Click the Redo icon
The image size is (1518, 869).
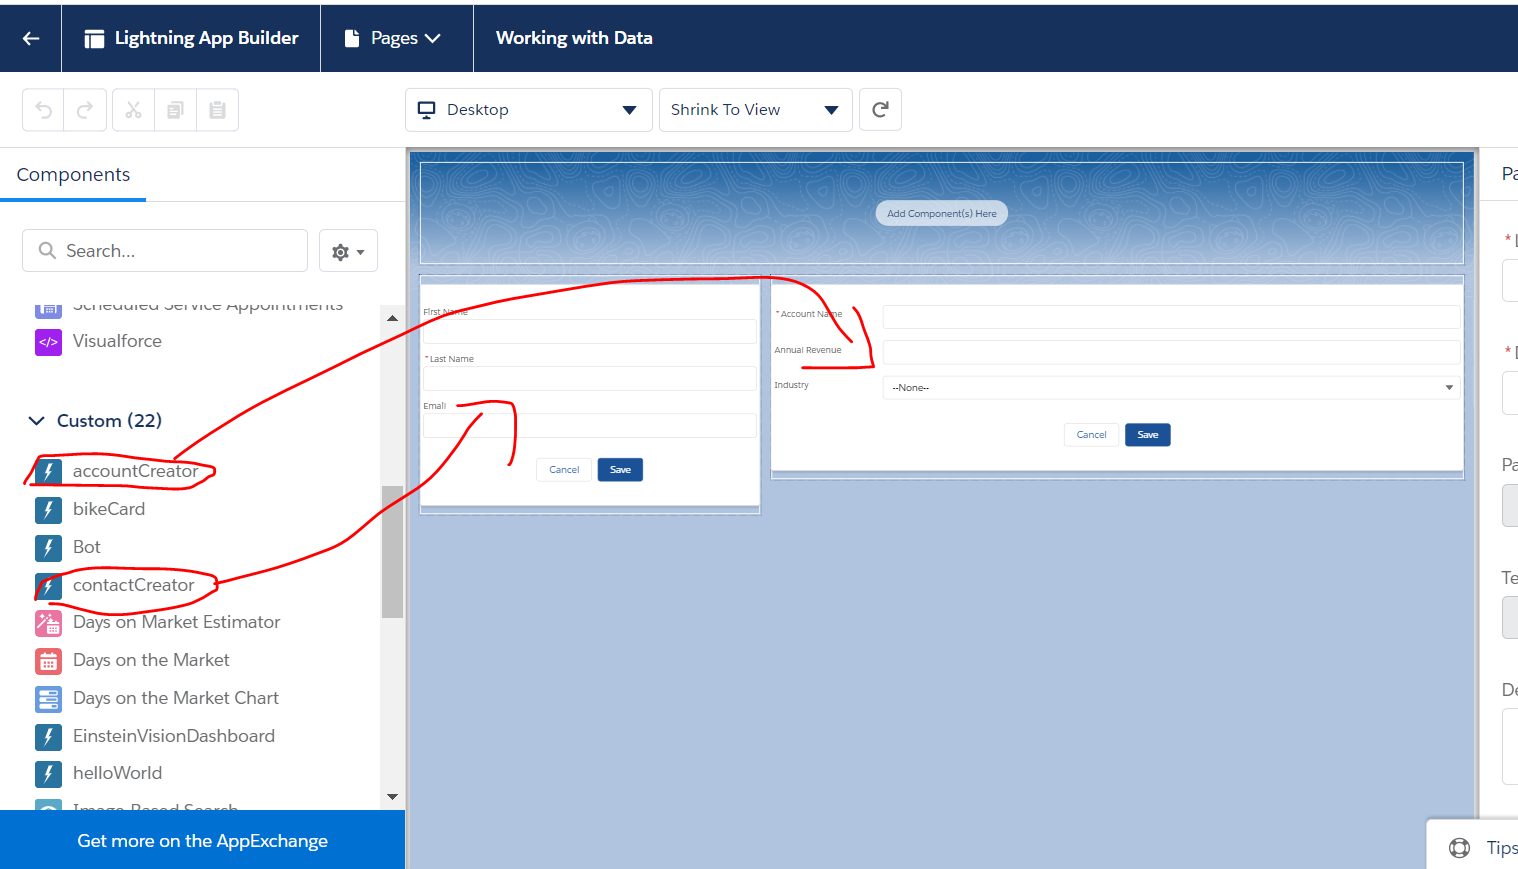point(85,109)
